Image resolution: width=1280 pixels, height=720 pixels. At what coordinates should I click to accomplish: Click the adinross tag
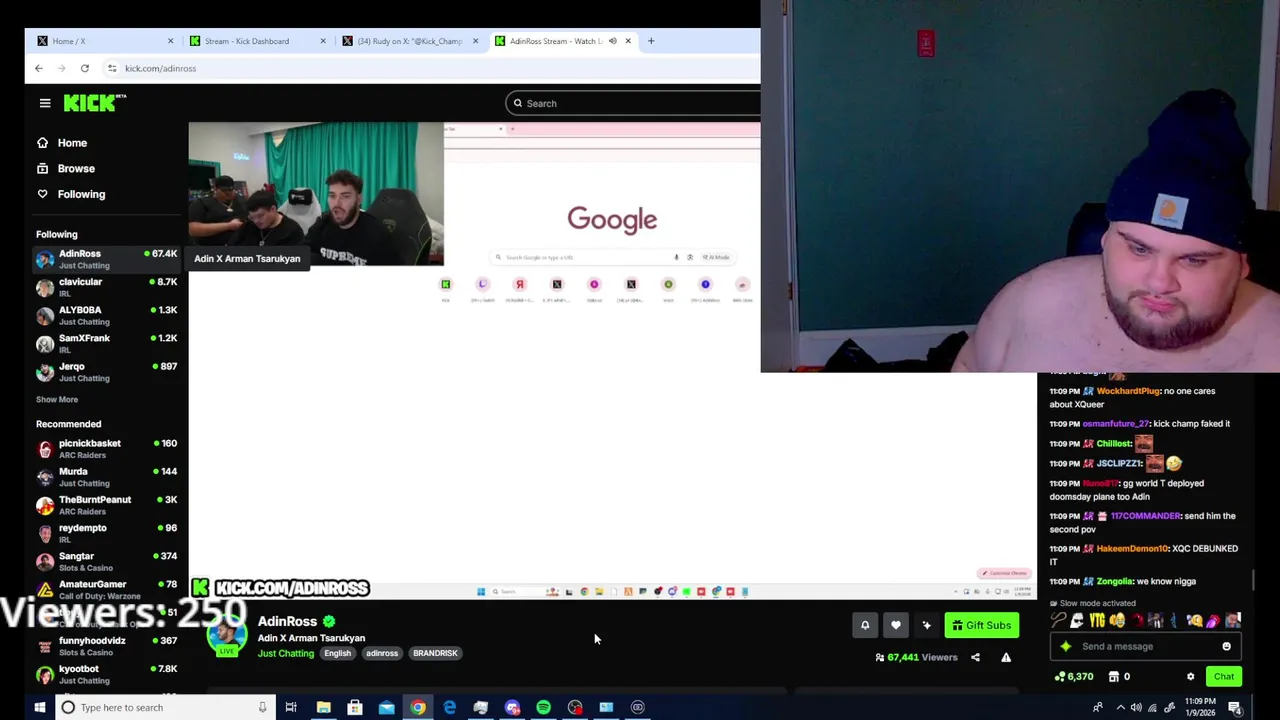point(382,653)
